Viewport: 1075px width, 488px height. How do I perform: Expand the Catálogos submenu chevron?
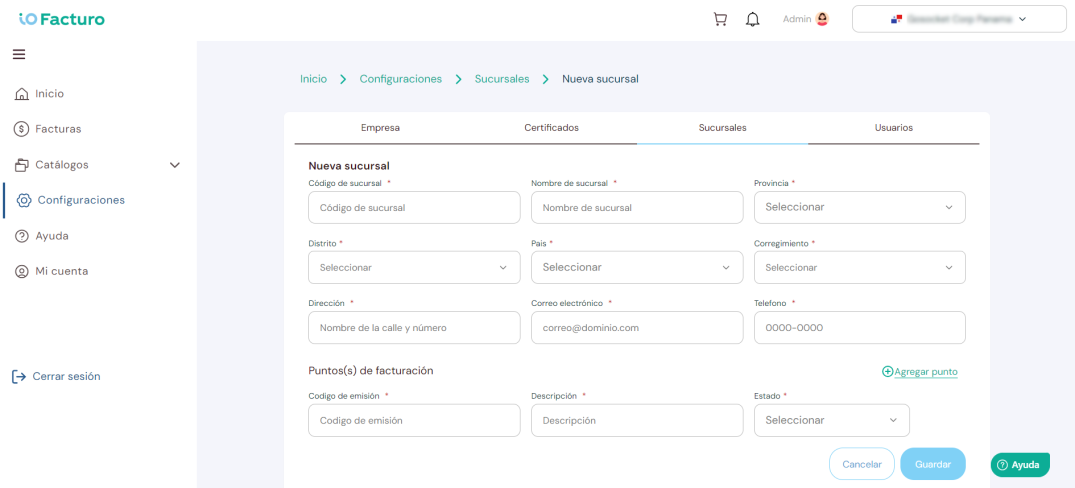point(175,165)
